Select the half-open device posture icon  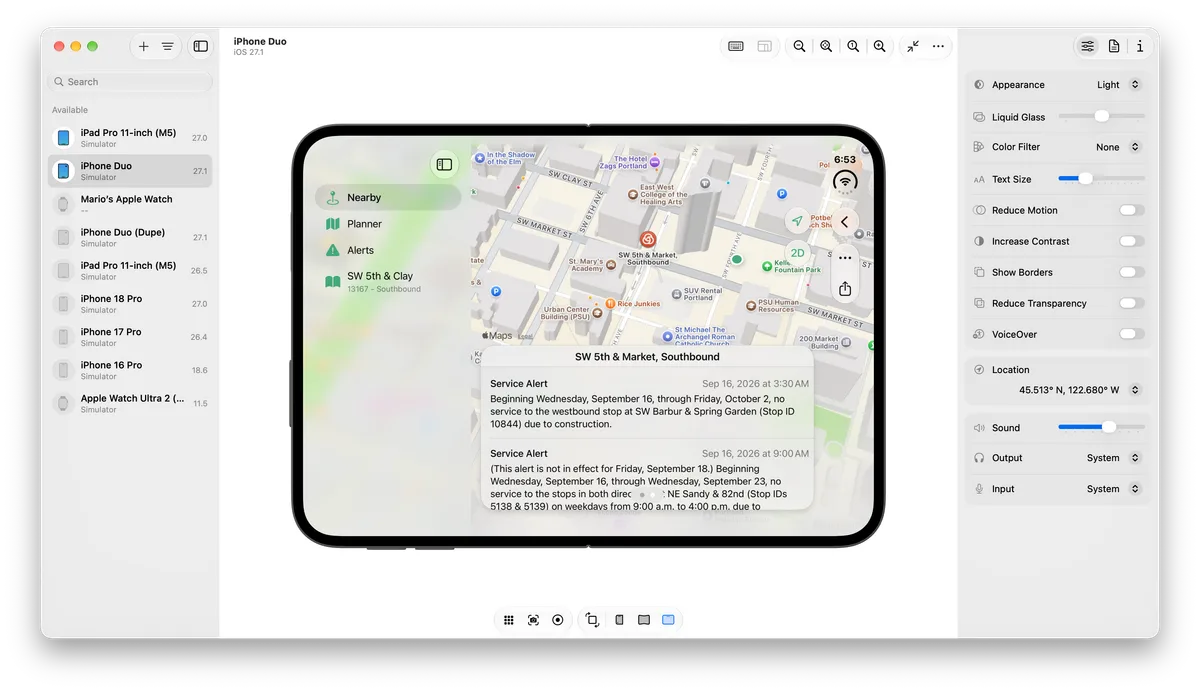[x=644, y=620]
